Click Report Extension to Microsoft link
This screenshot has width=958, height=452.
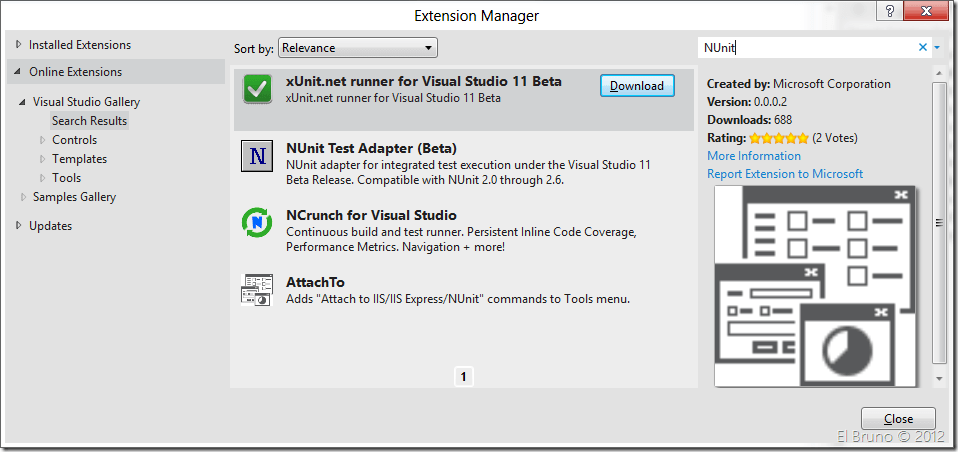coord(785,174)
